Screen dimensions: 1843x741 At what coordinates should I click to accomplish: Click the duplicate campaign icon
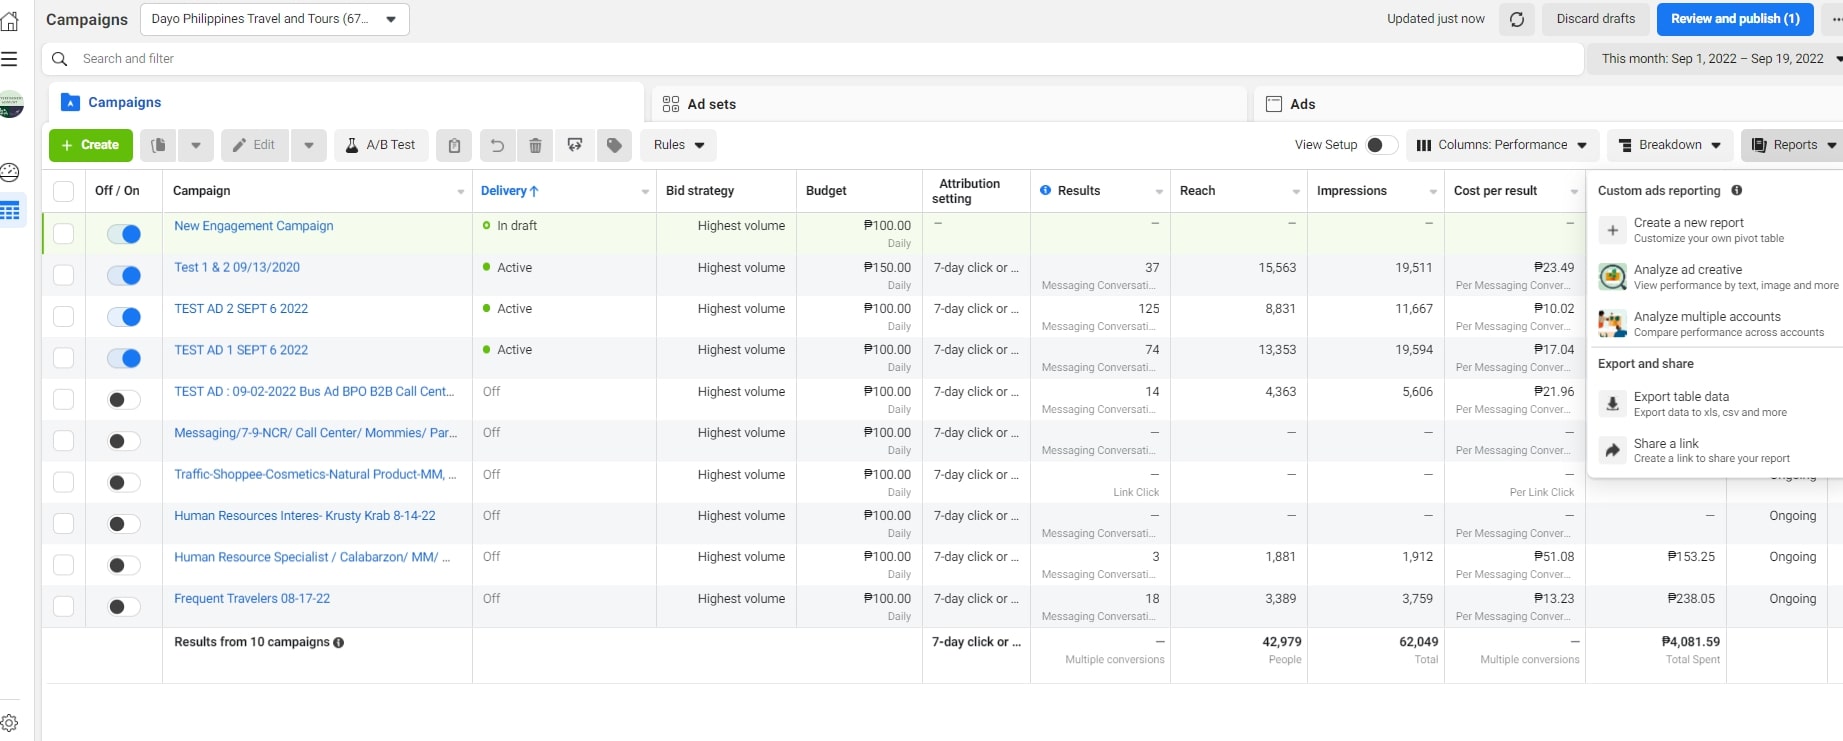pyautogui.click(x=158, y=145)
